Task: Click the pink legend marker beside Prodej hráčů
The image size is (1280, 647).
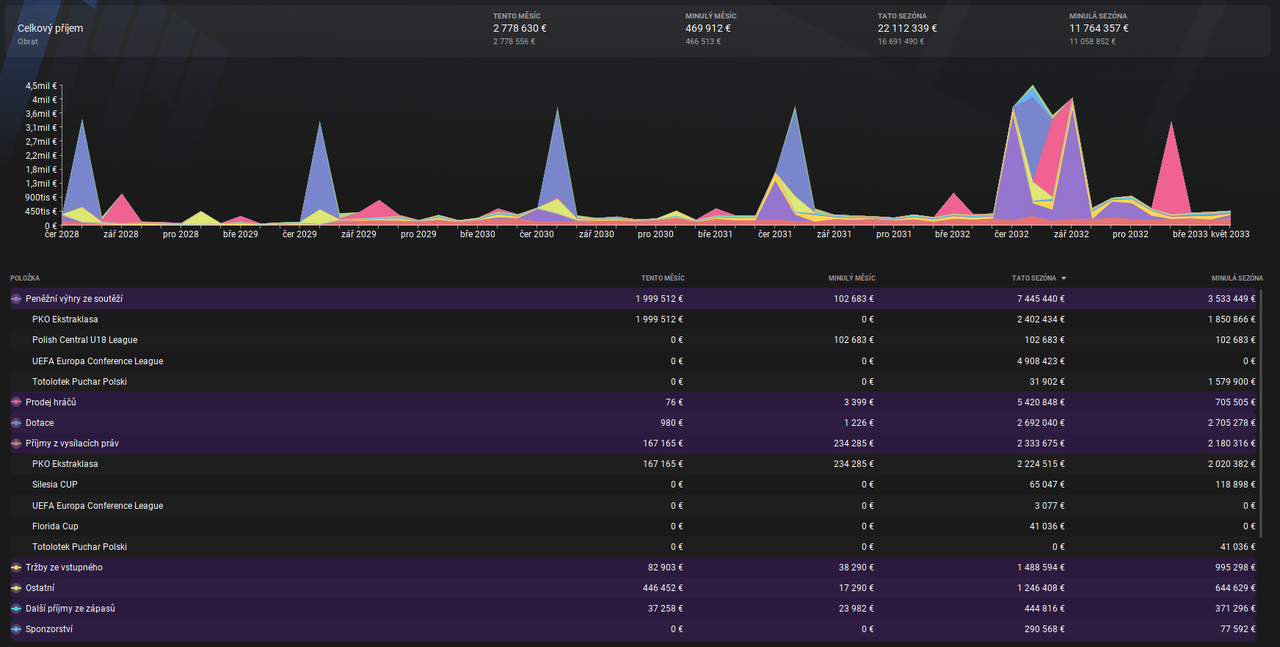Action: pyautogui.click(x=16, y=402)
